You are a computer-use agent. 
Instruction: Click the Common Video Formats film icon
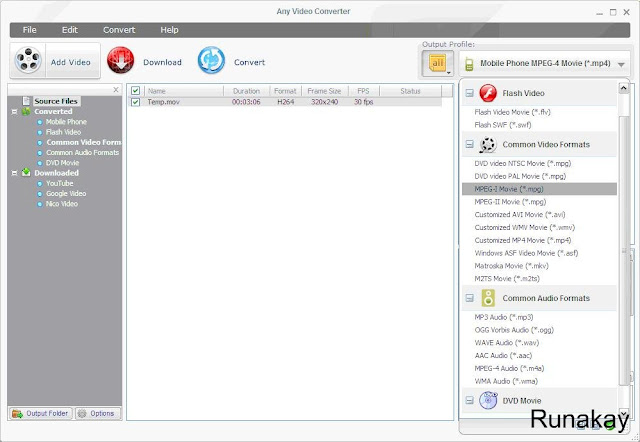[x=488, y=144]
